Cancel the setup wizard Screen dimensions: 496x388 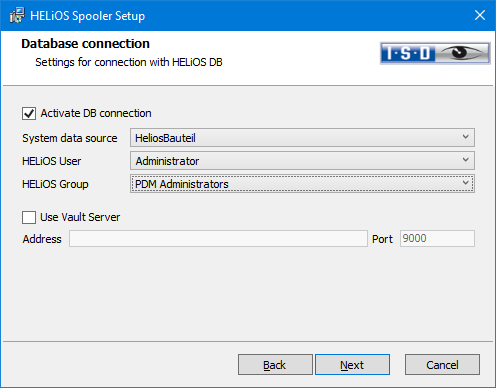click(442, 365)
